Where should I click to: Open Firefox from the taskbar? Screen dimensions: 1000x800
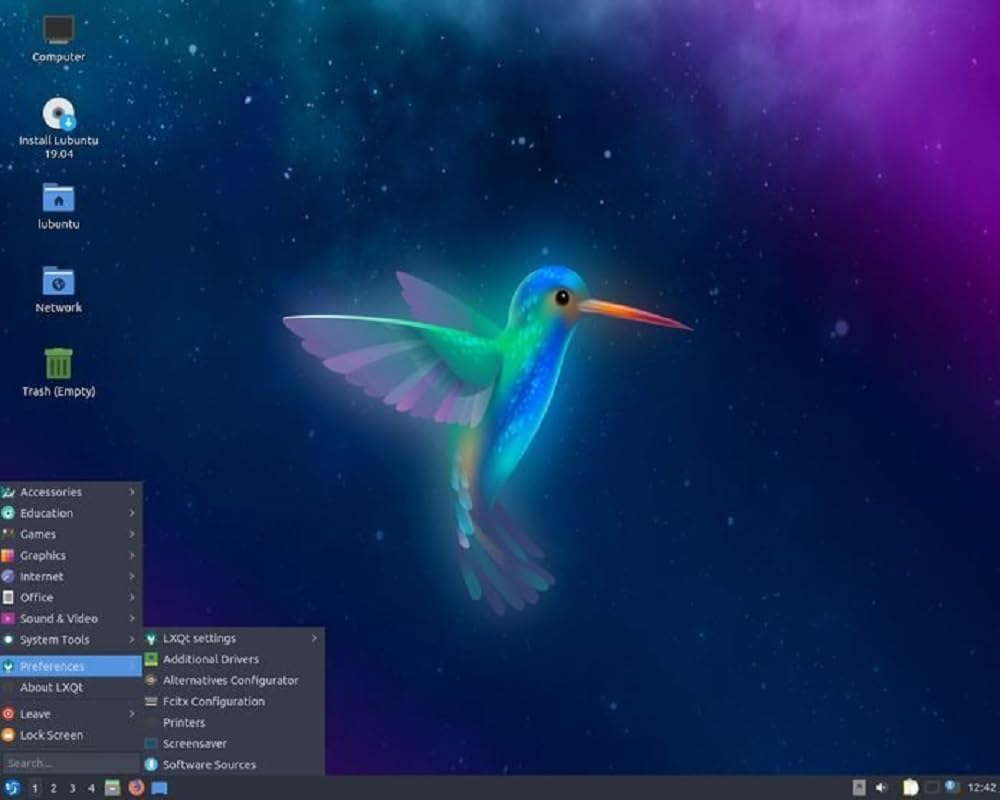136,788
